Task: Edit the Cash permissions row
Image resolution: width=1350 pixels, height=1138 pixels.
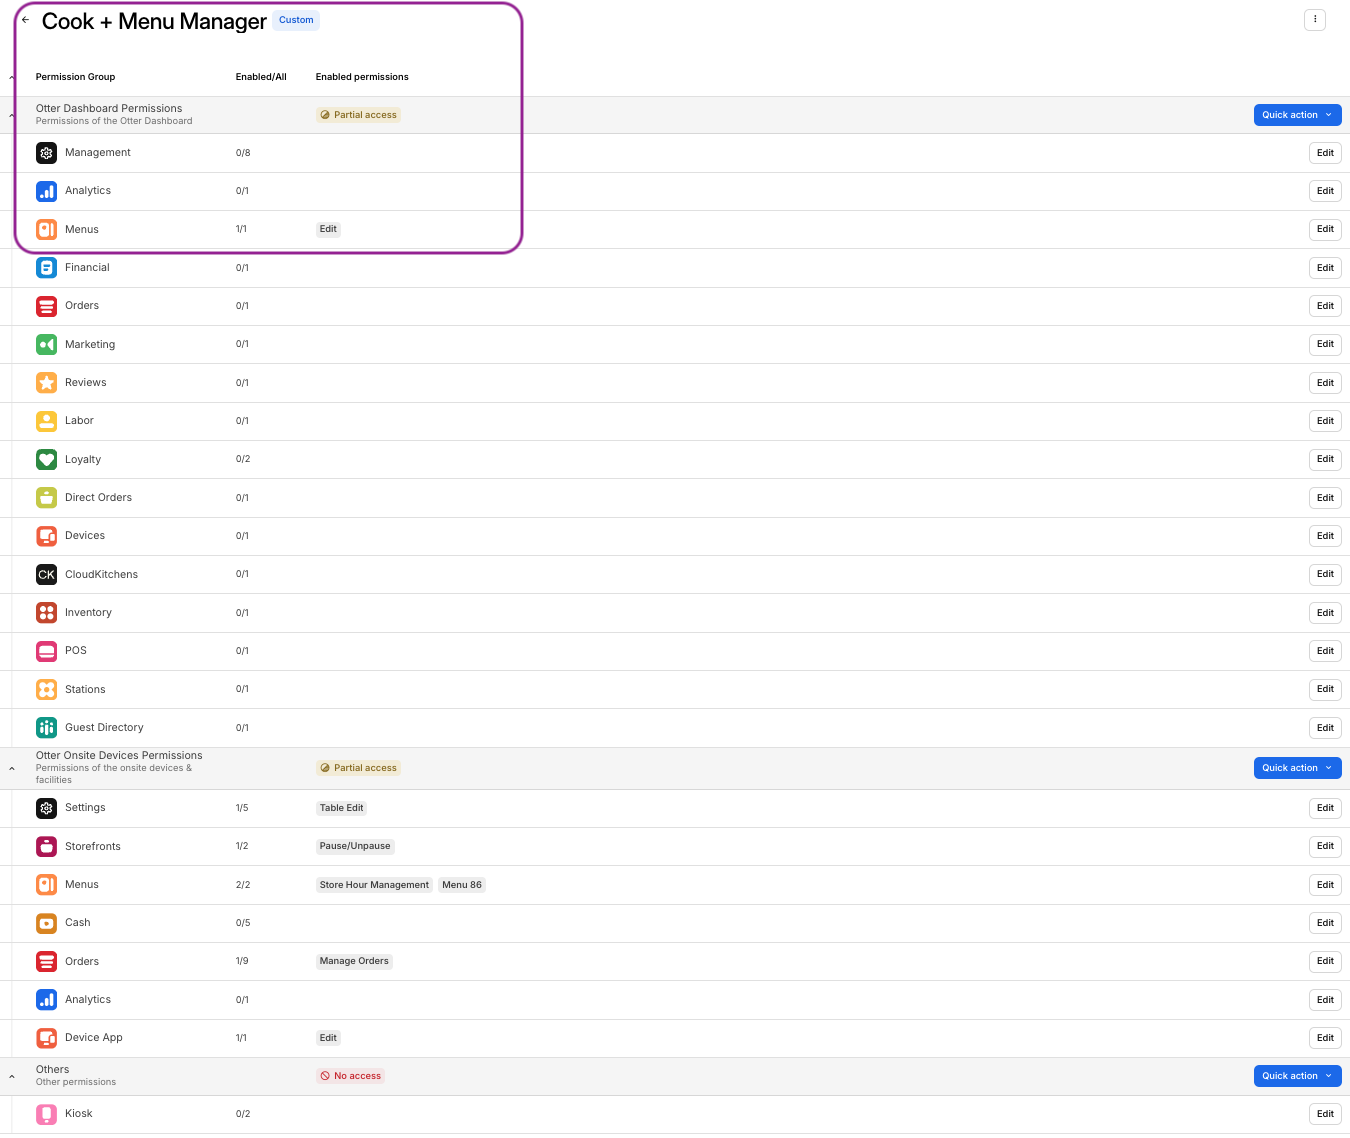Action: [x=1325, y=923]
